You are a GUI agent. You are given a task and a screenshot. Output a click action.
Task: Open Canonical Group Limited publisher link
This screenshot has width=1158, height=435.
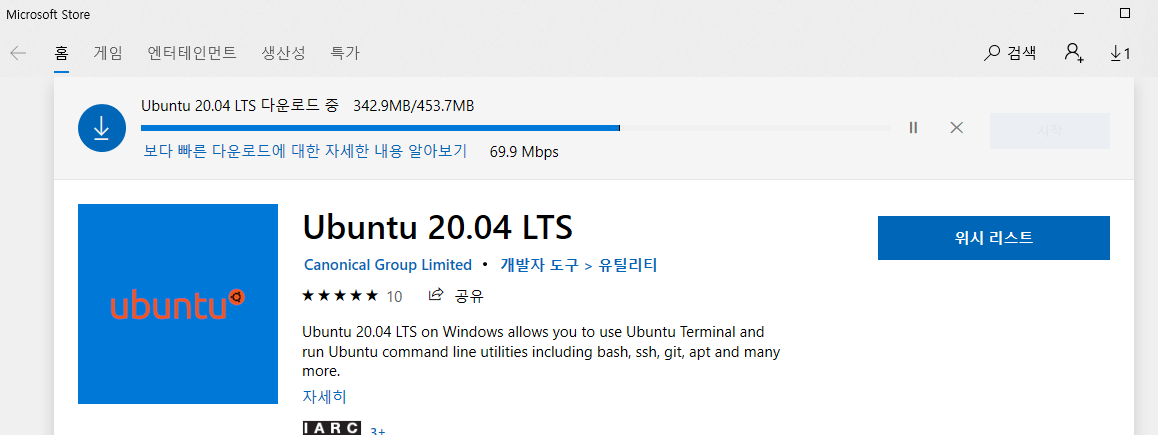(388, 264)
